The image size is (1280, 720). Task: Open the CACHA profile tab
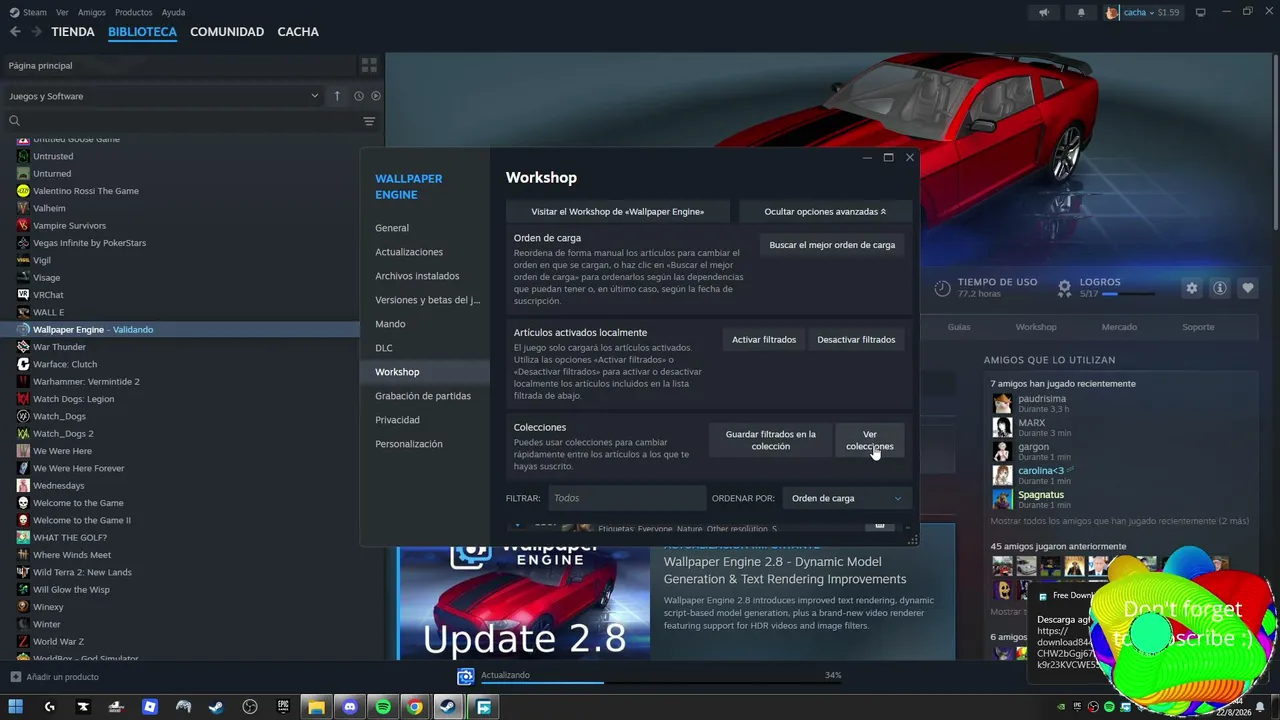(298, 32)
